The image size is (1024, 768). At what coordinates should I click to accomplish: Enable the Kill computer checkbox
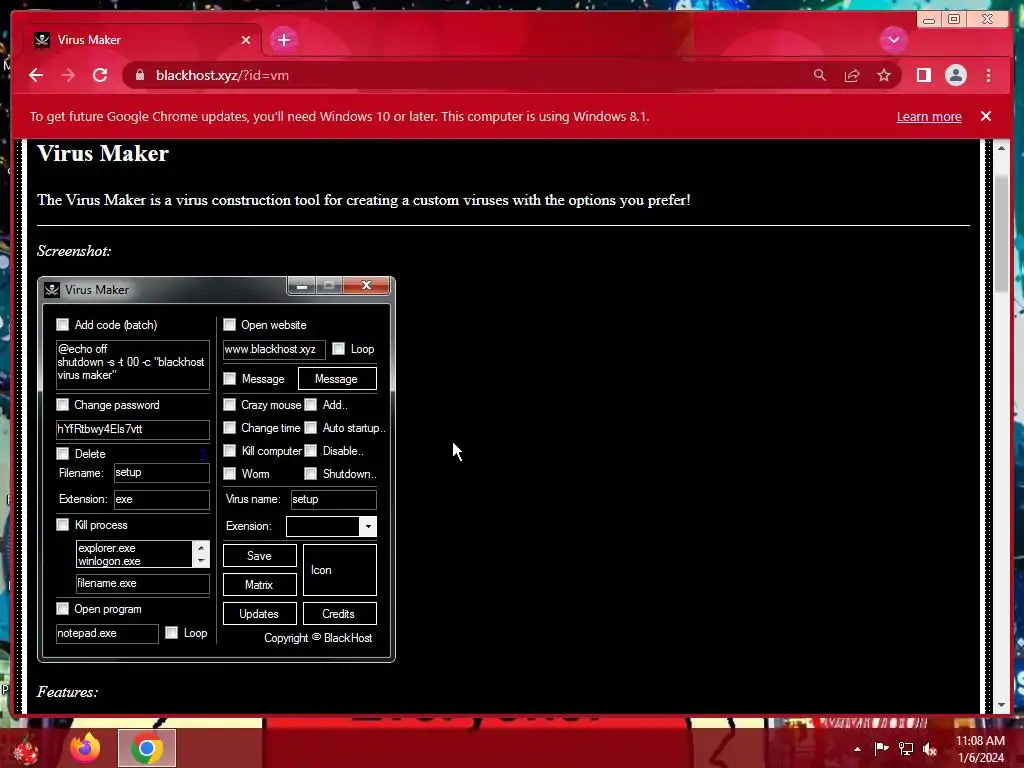[229, 451]
